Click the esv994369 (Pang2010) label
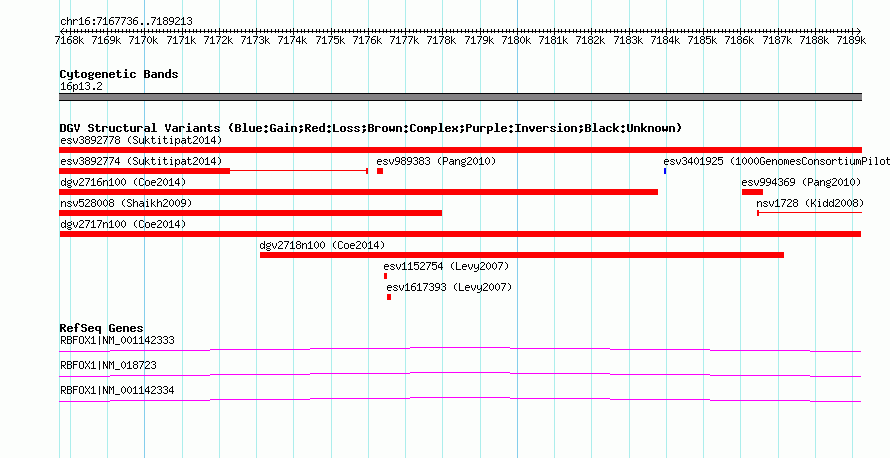The width and height of the screenshot is (890, 458). (x=801, y=182)
